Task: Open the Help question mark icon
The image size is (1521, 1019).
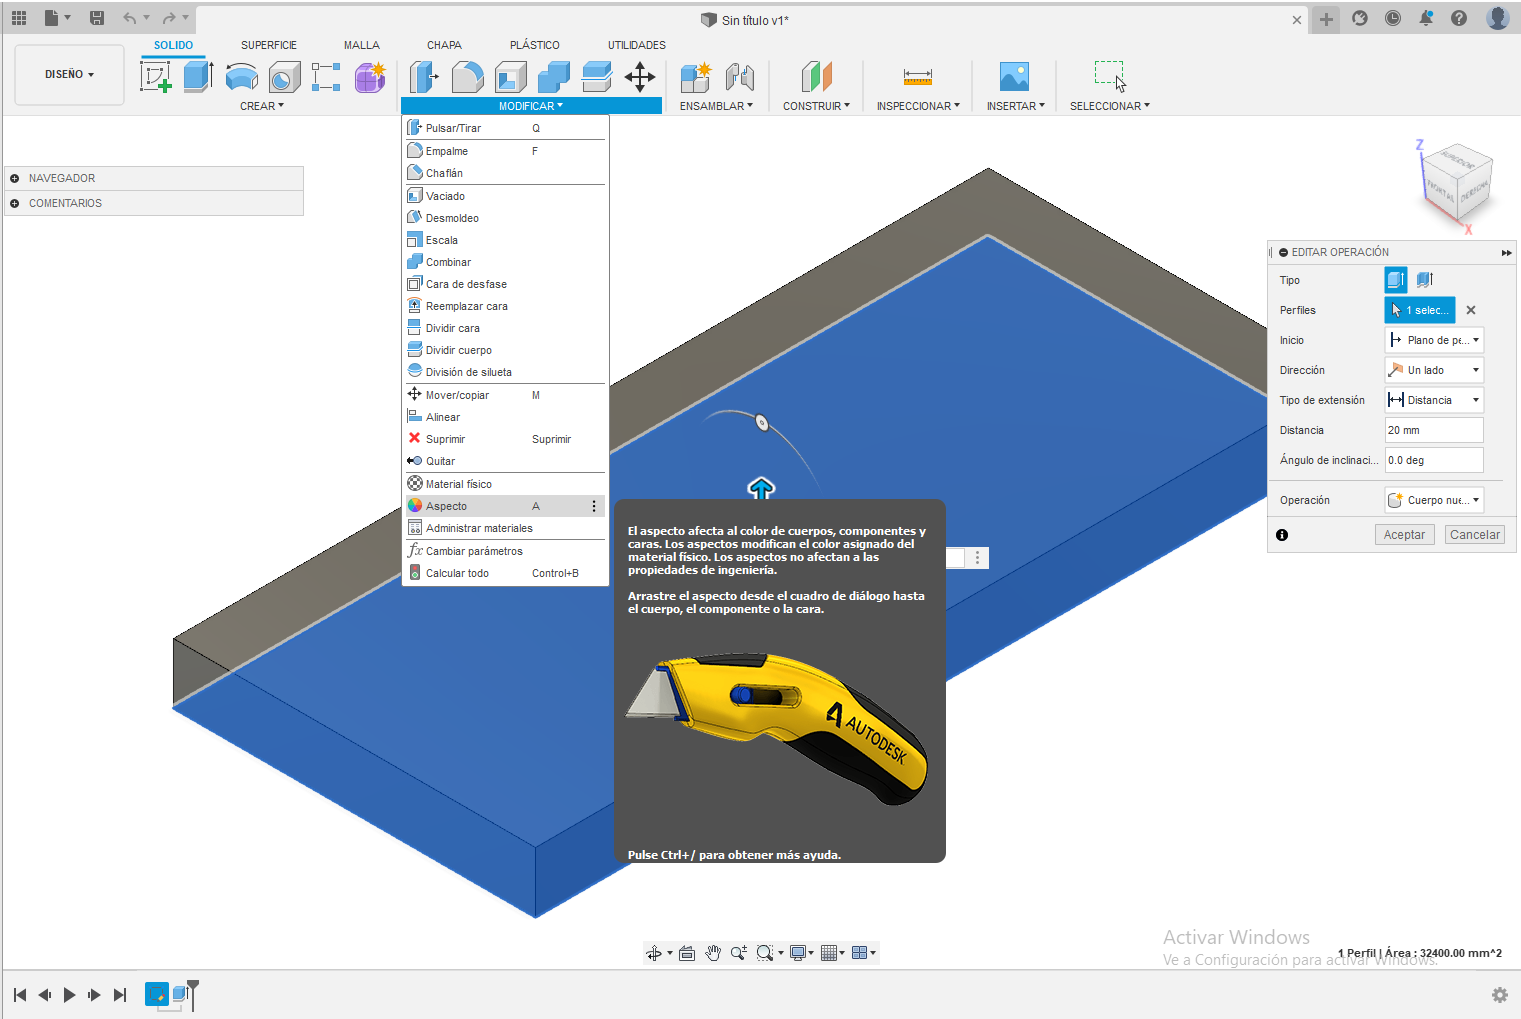Action: 1459,18
